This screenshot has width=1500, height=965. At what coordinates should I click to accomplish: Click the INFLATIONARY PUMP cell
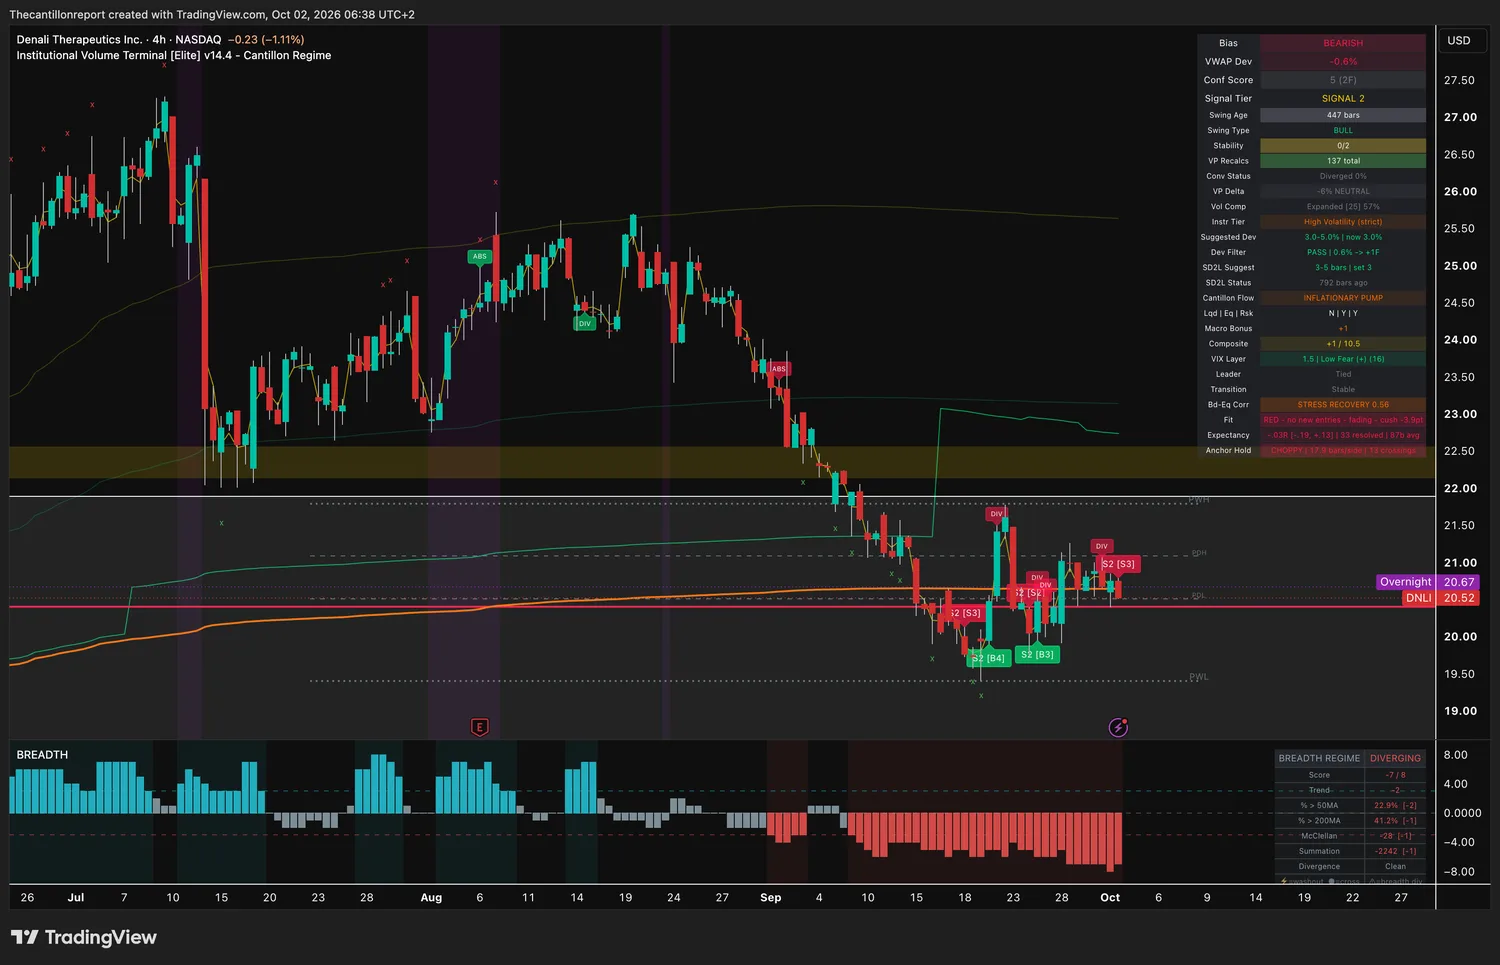[1343, 298]
